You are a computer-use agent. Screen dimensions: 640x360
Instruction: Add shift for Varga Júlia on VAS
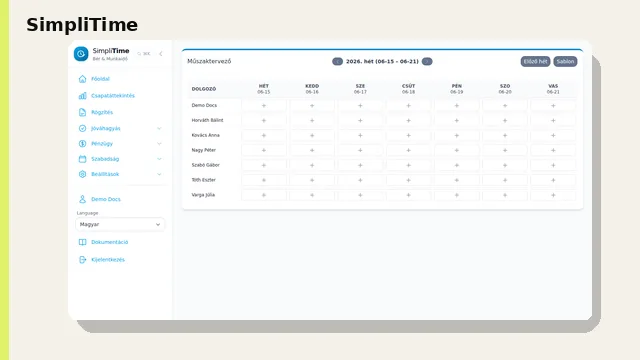[x=553, y=195]
